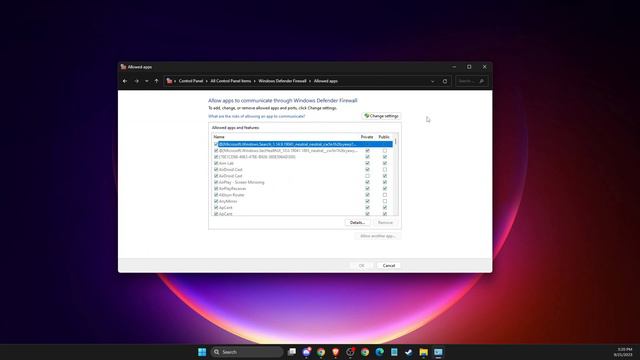Click the Control Panel taskbar icon
The width and height of the screenshot is (640, 360).
click(438, 352)
